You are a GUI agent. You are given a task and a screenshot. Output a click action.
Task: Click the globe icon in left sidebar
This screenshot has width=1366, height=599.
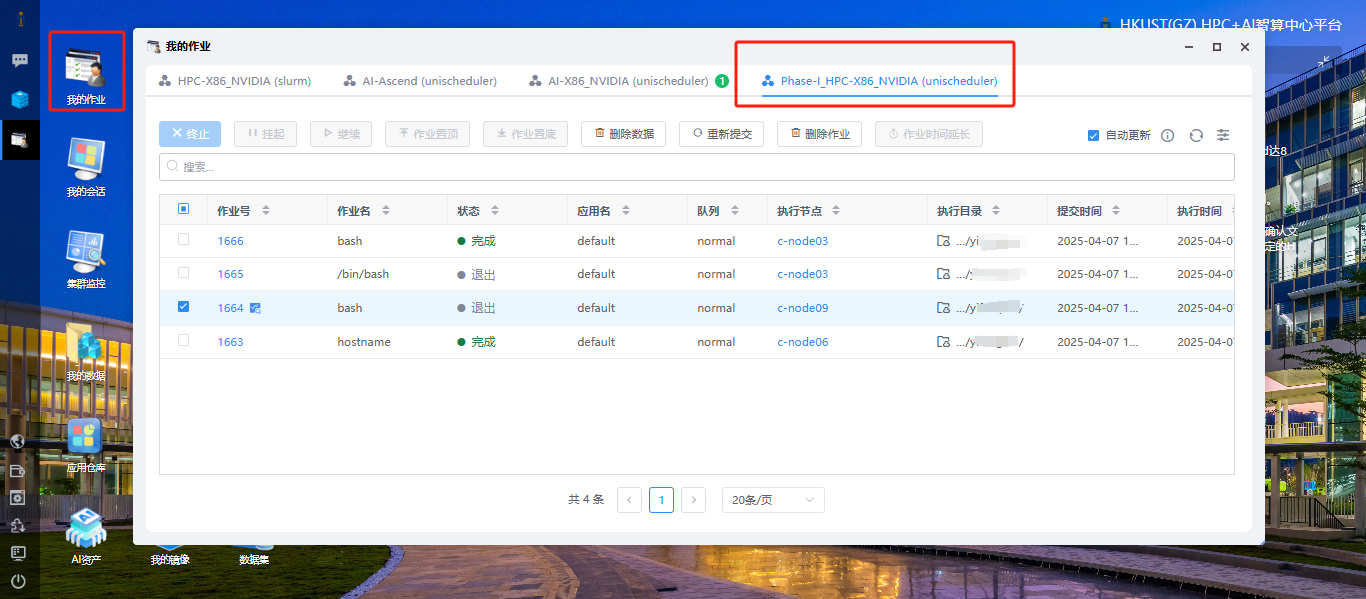[18, 442]
